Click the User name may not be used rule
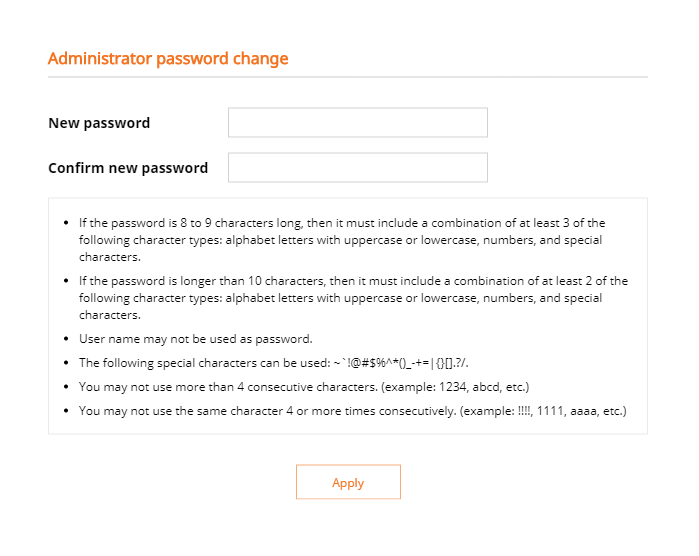The image size is (699, 556). coord(195,339)
